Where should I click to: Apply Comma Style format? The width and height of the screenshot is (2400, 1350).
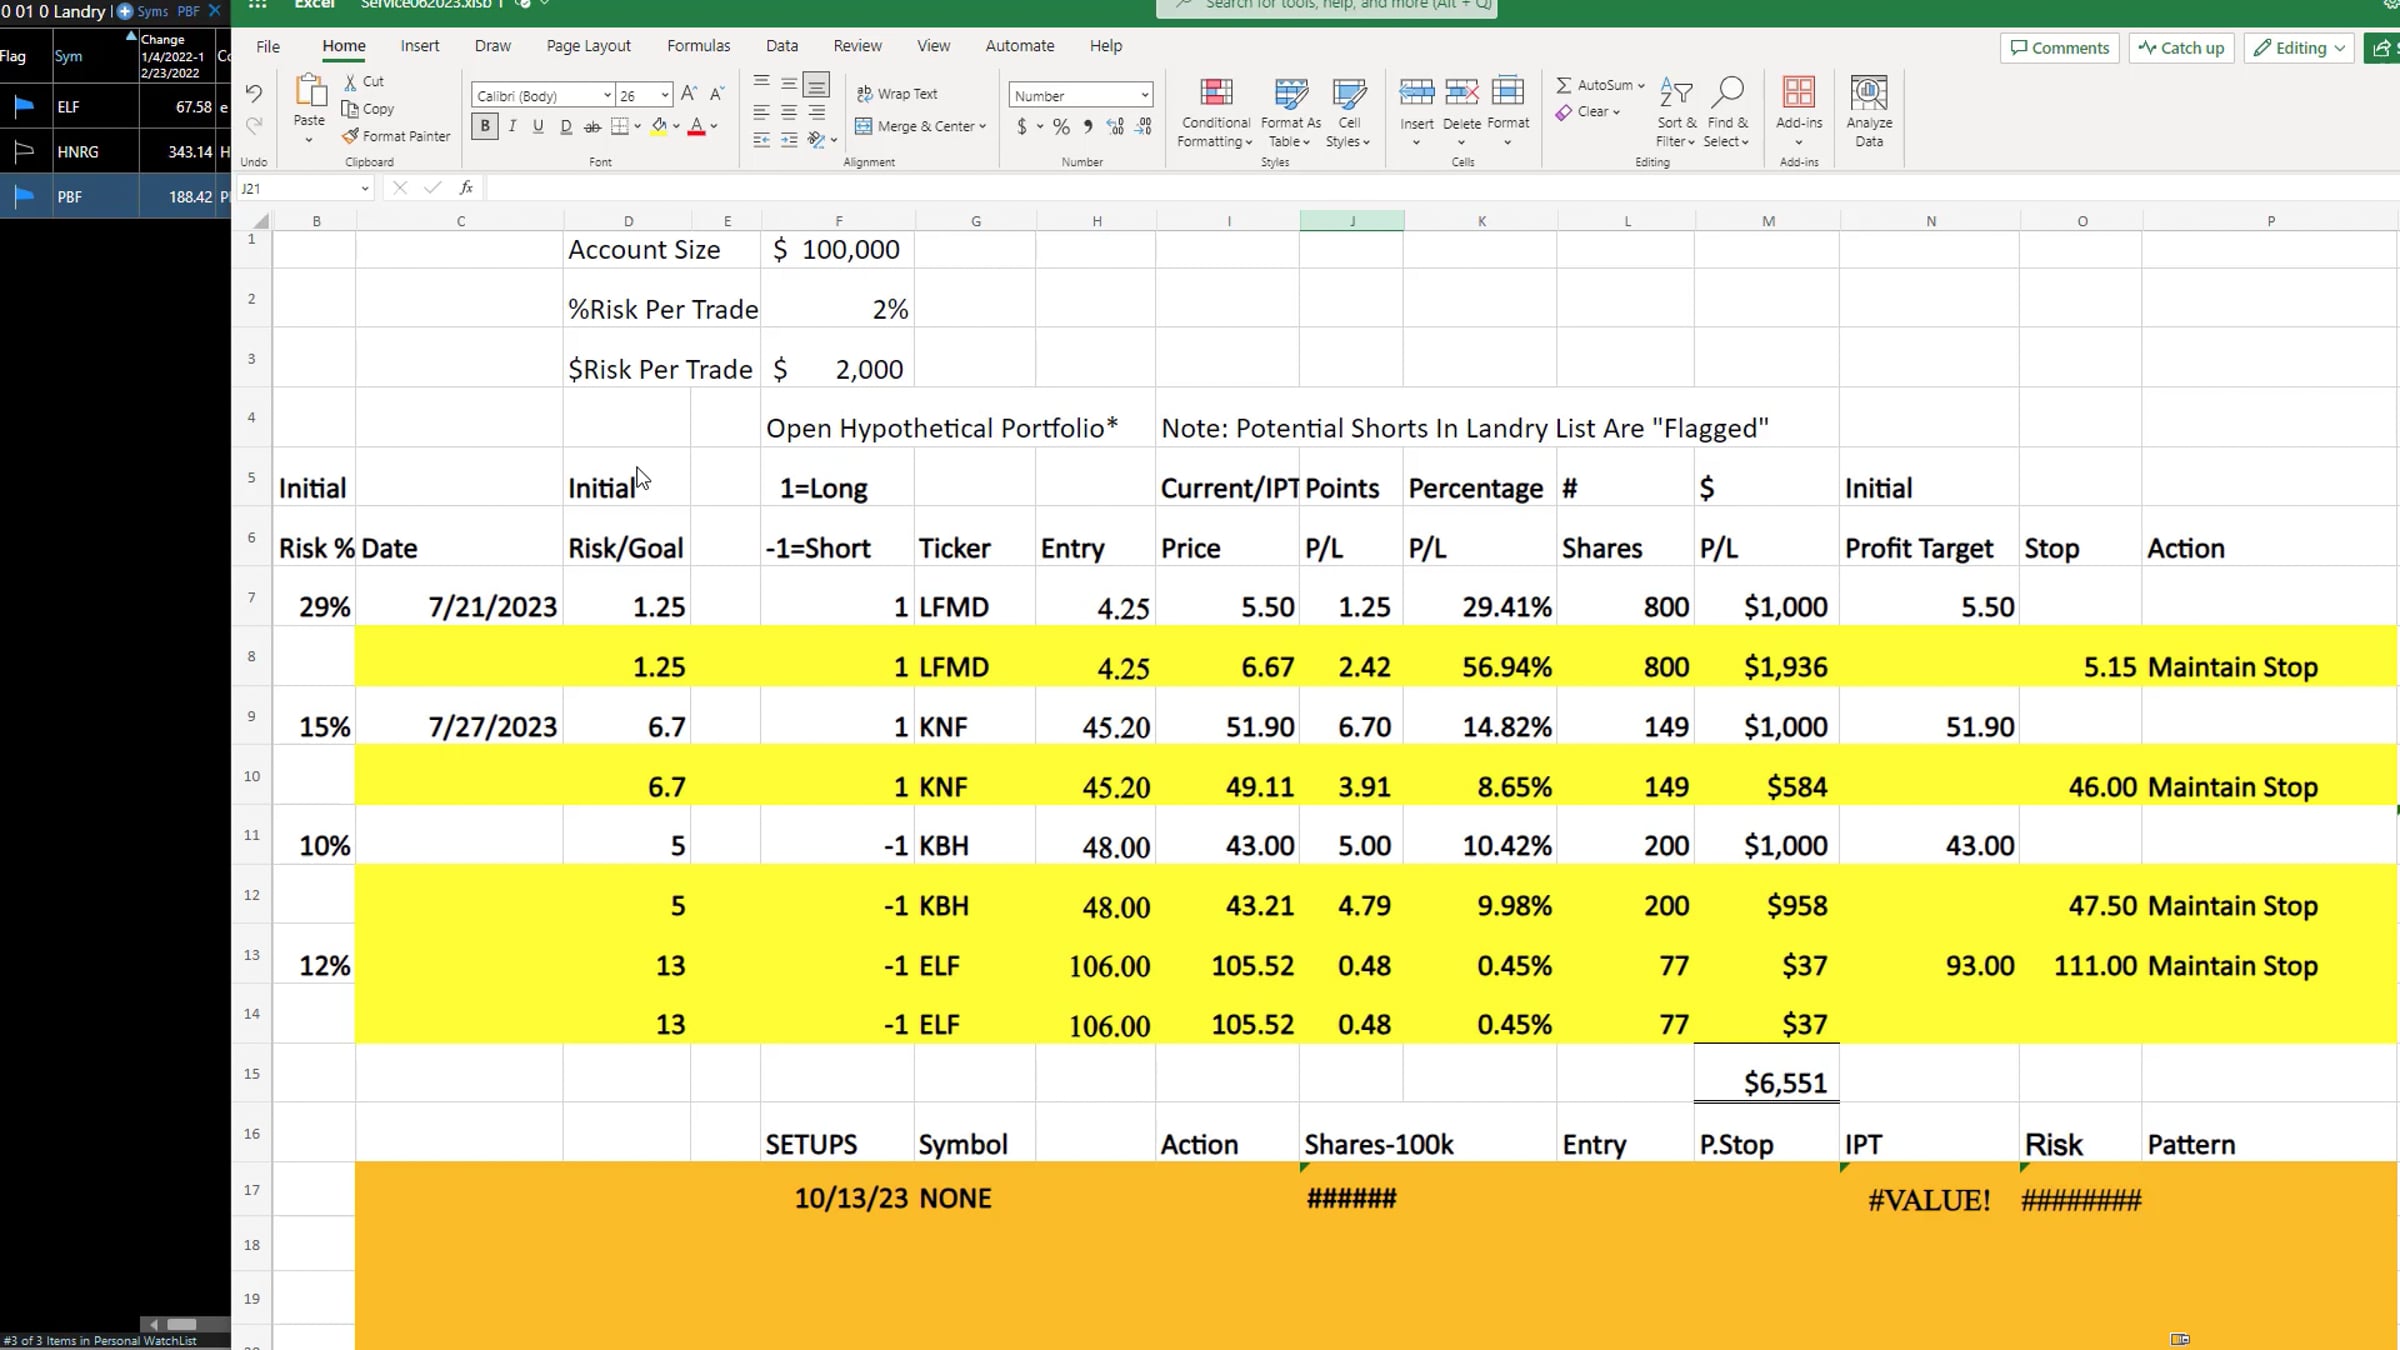(1088, 126)
